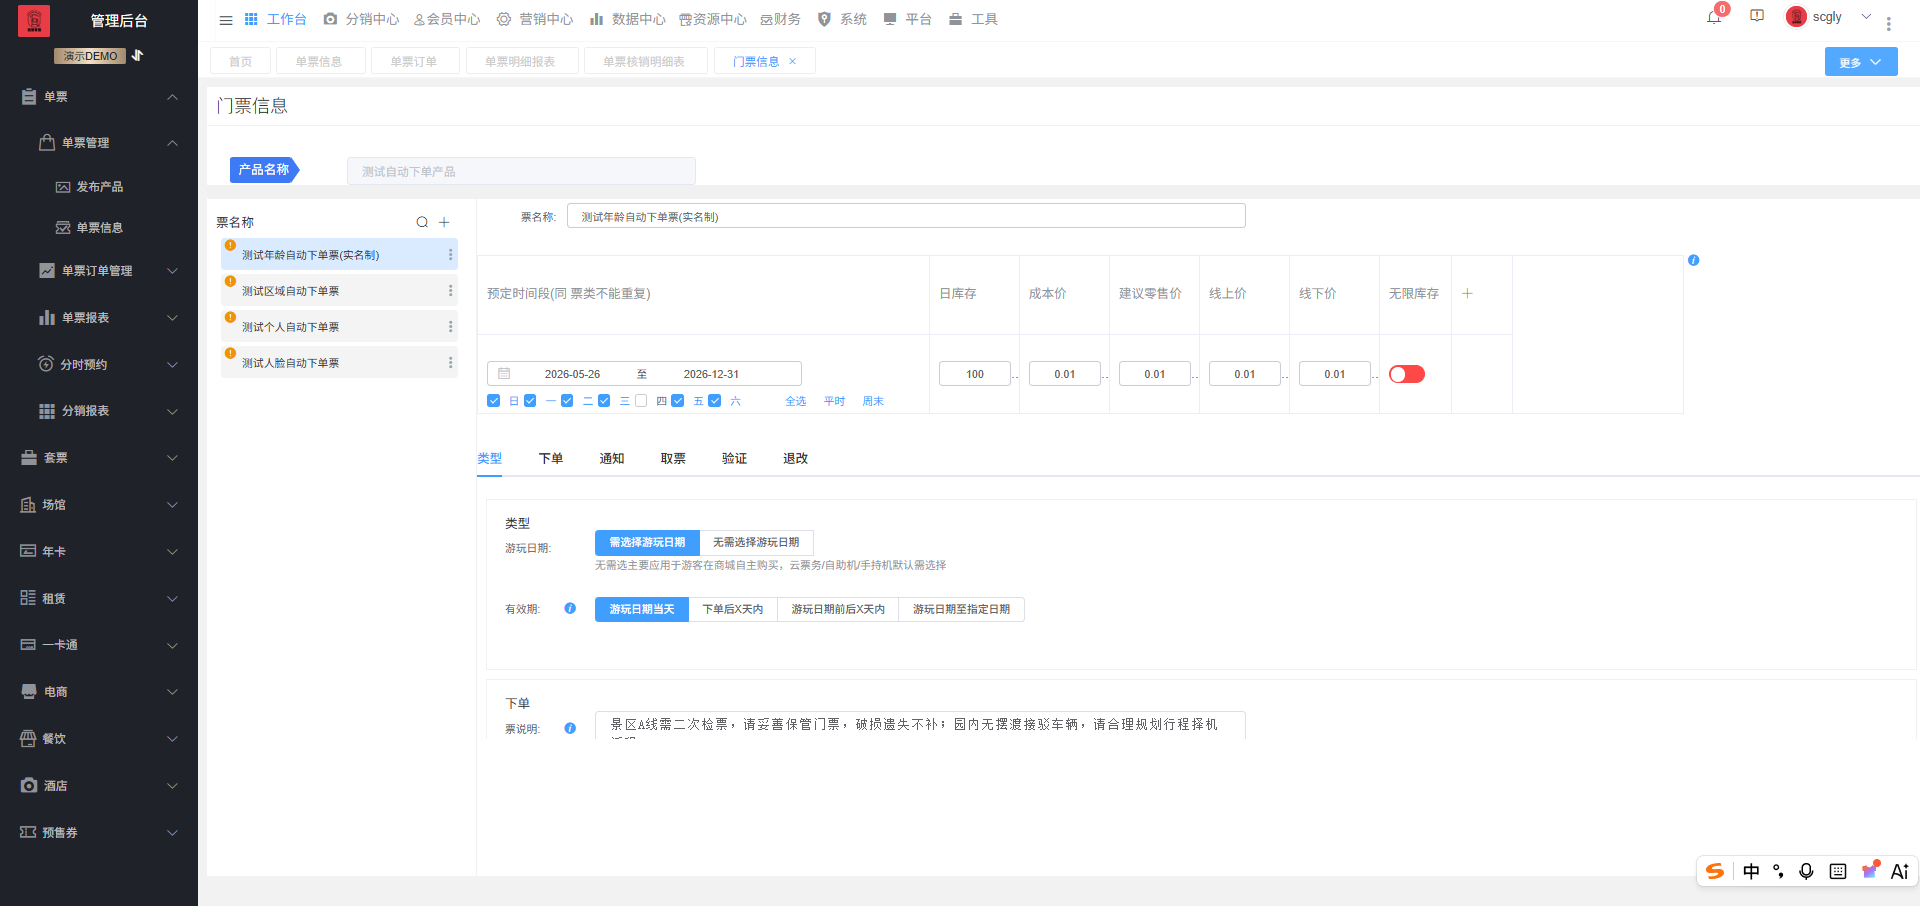Select 无需选择游玩日期 option
This screenshot has height=906, width=1920.
point(756,542)
